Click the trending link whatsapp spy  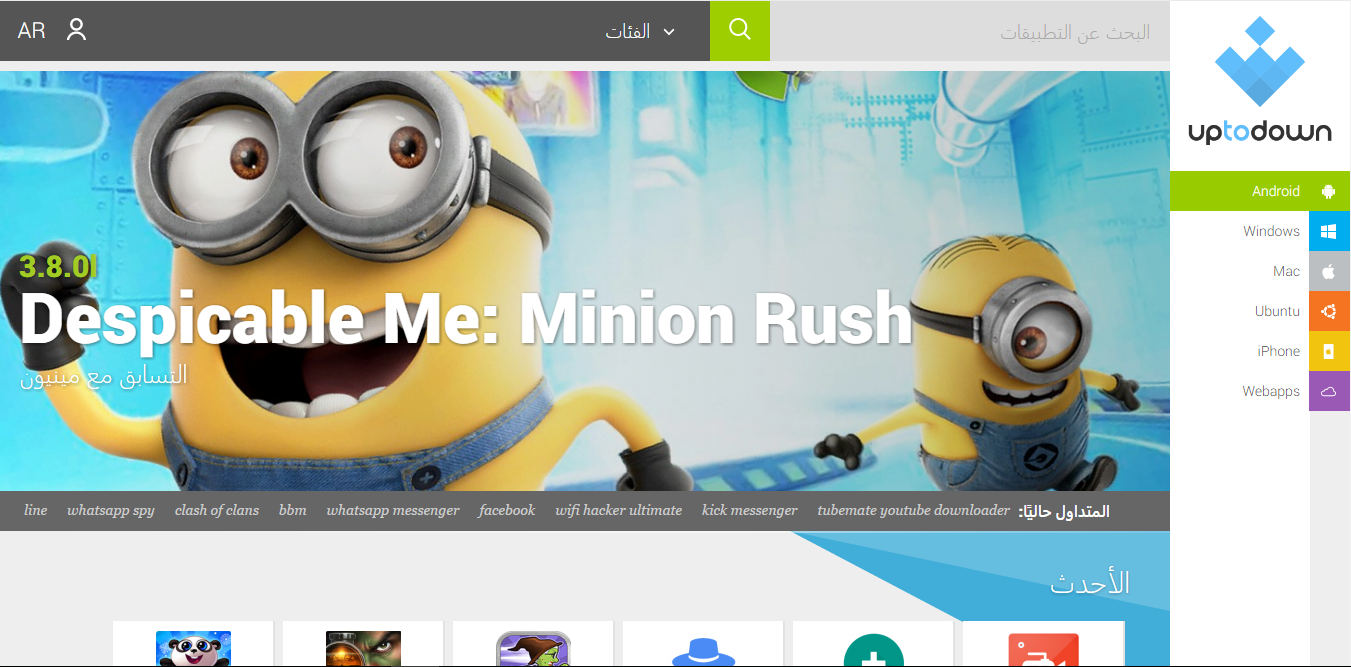111,510
